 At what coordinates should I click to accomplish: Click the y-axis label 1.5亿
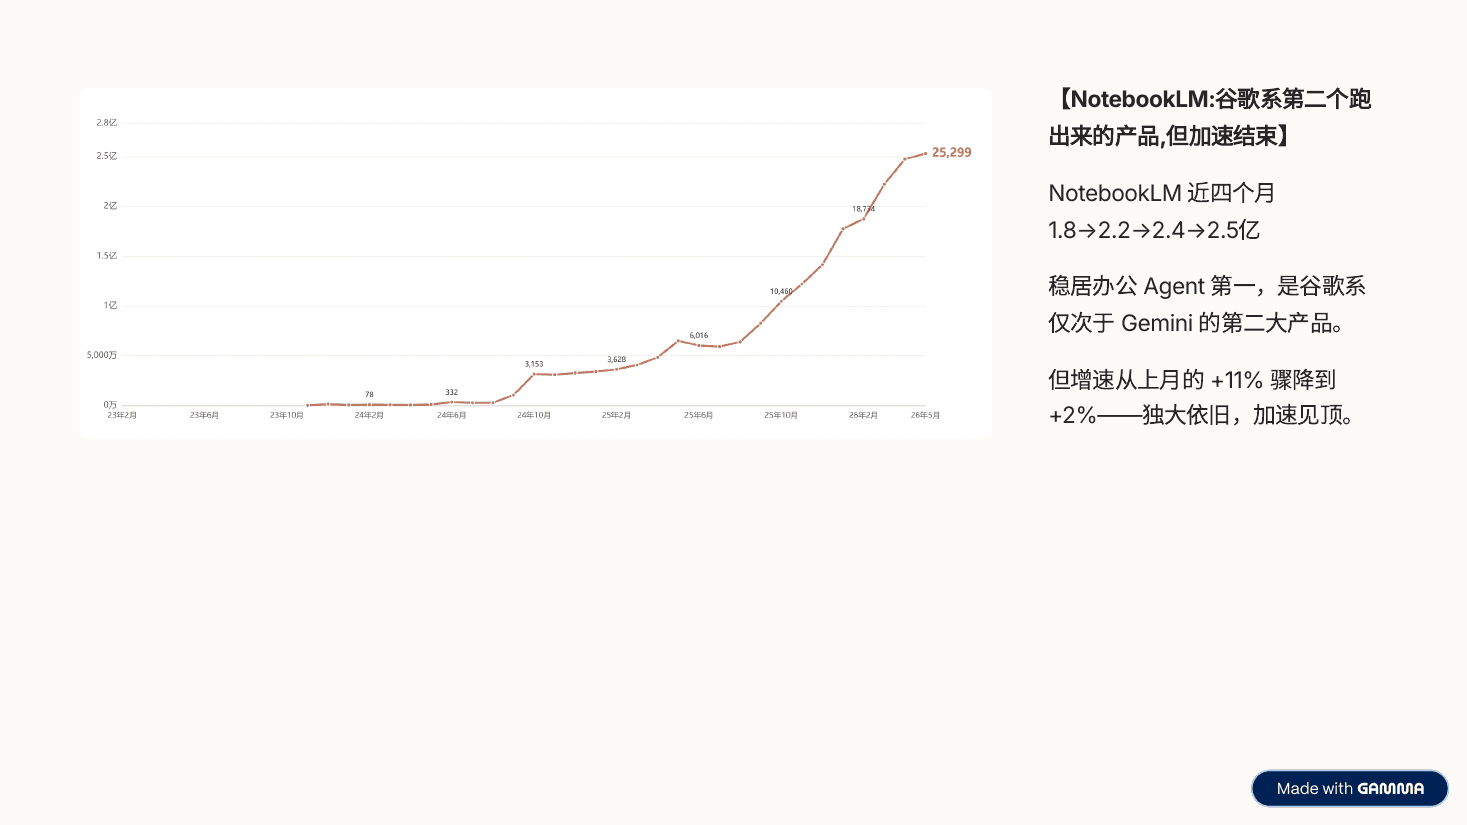coord(107,256)
